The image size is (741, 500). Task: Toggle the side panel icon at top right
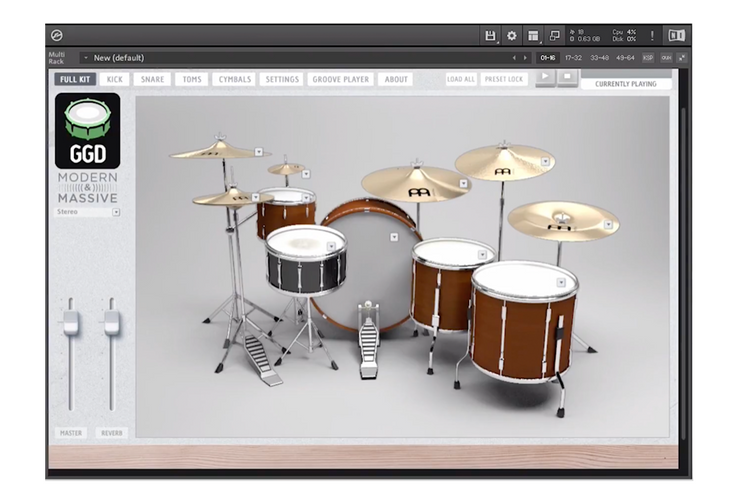click(677, 35)
